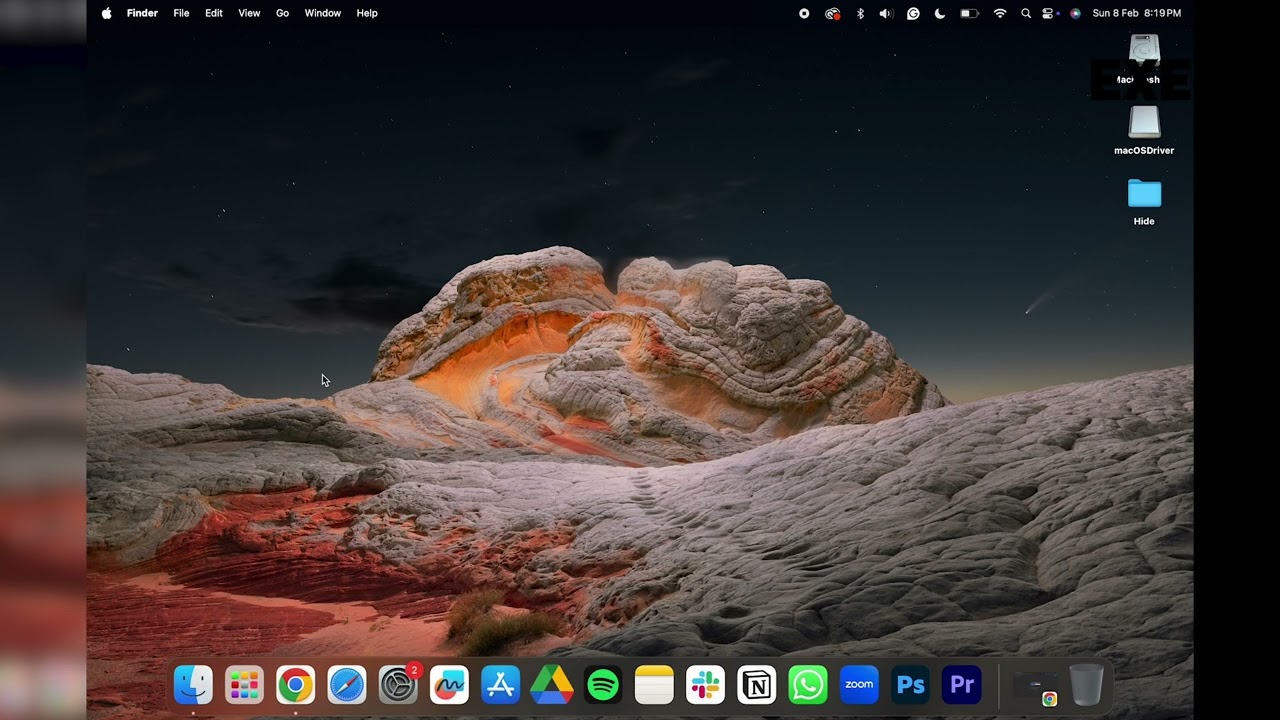Open the App Store in the Dock
Screen dimensions: 1280x720
[500, 685]
